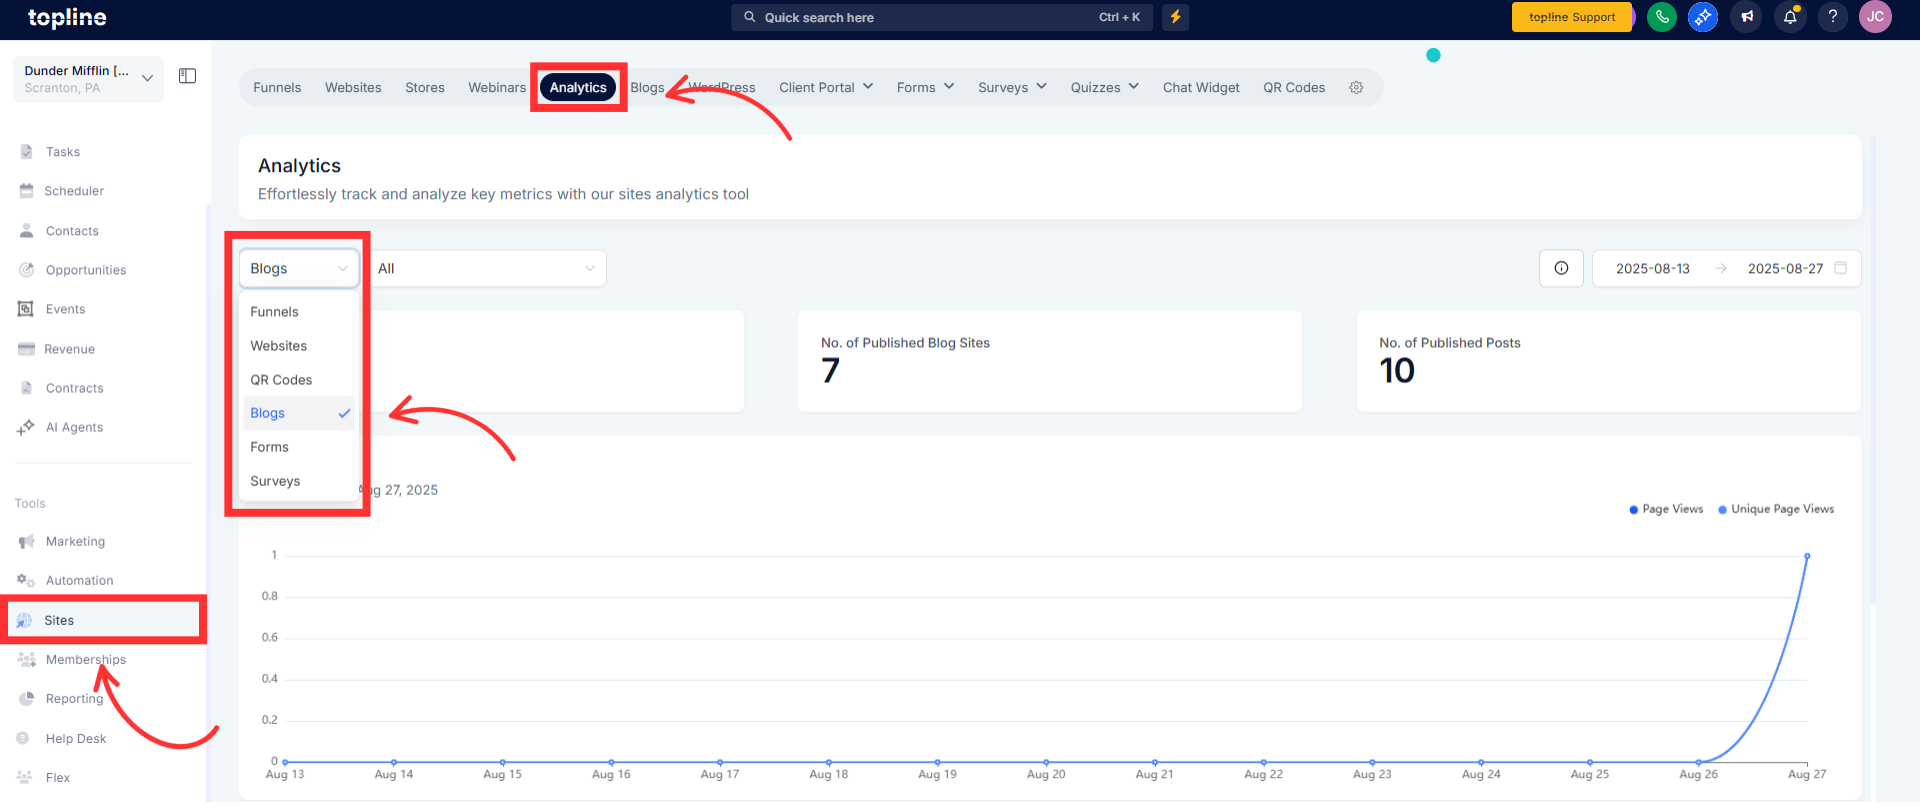Toggle the Unique Page Views legend series

1776,509
